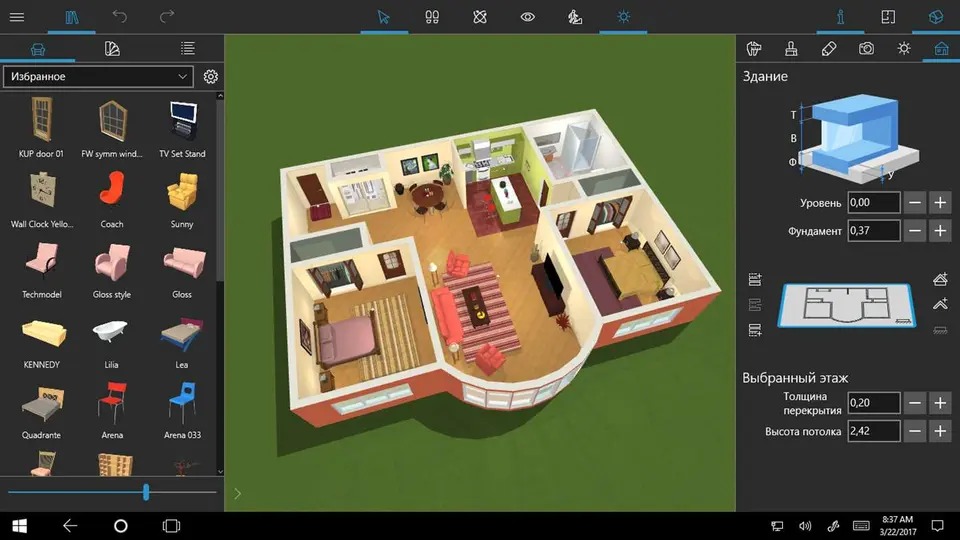Select the FW symm window item
This screenshot has width=960, height=540.
pos(112,129)
